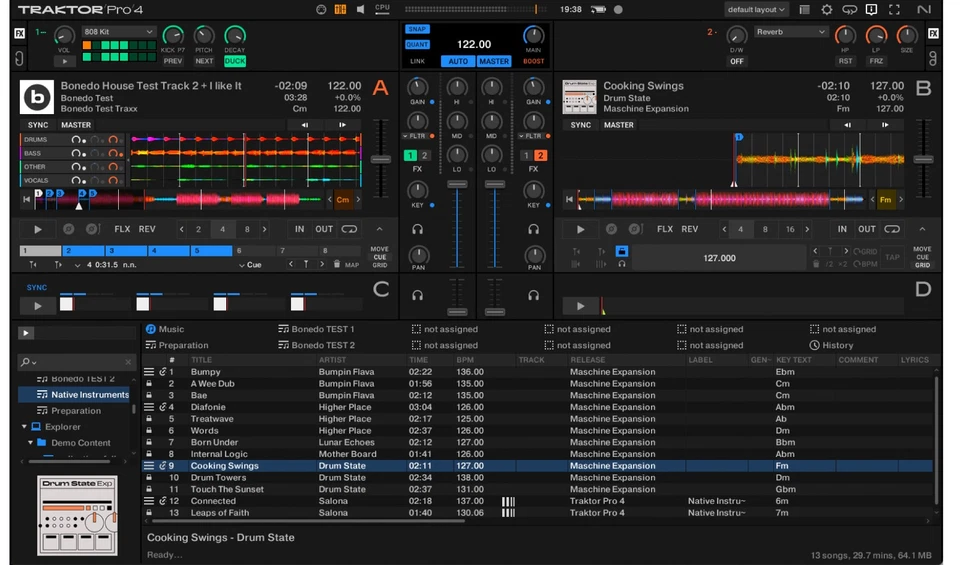The image size is (960, 565).
Task: Click the layout list icon in header
Action: [x=804, y=9]
